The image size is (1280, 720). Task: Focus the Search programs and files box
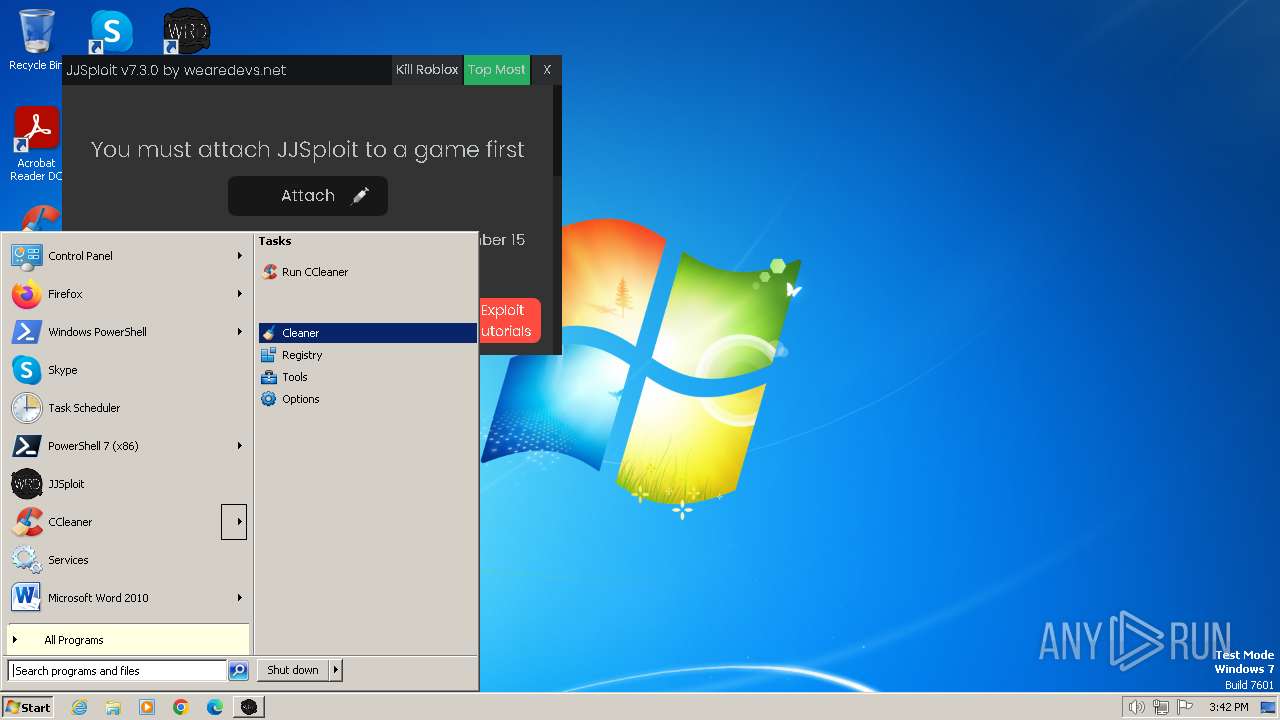117,671
